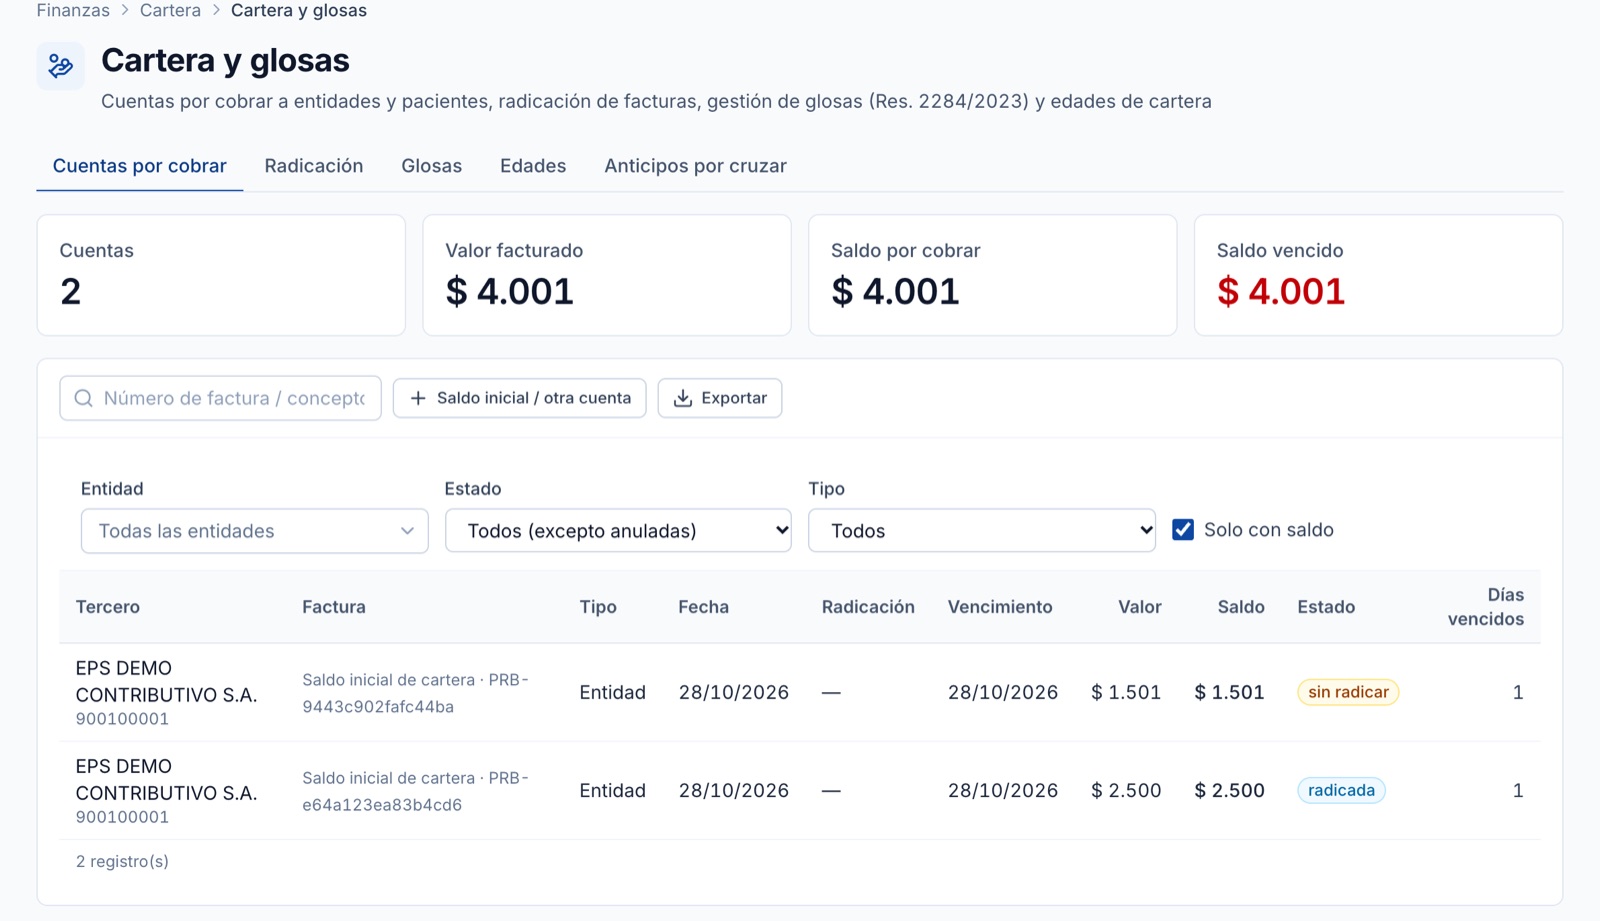Screen dimensions: 1600x921
Task: Click the 'radicada' status badge
Action: (1341, 790)
